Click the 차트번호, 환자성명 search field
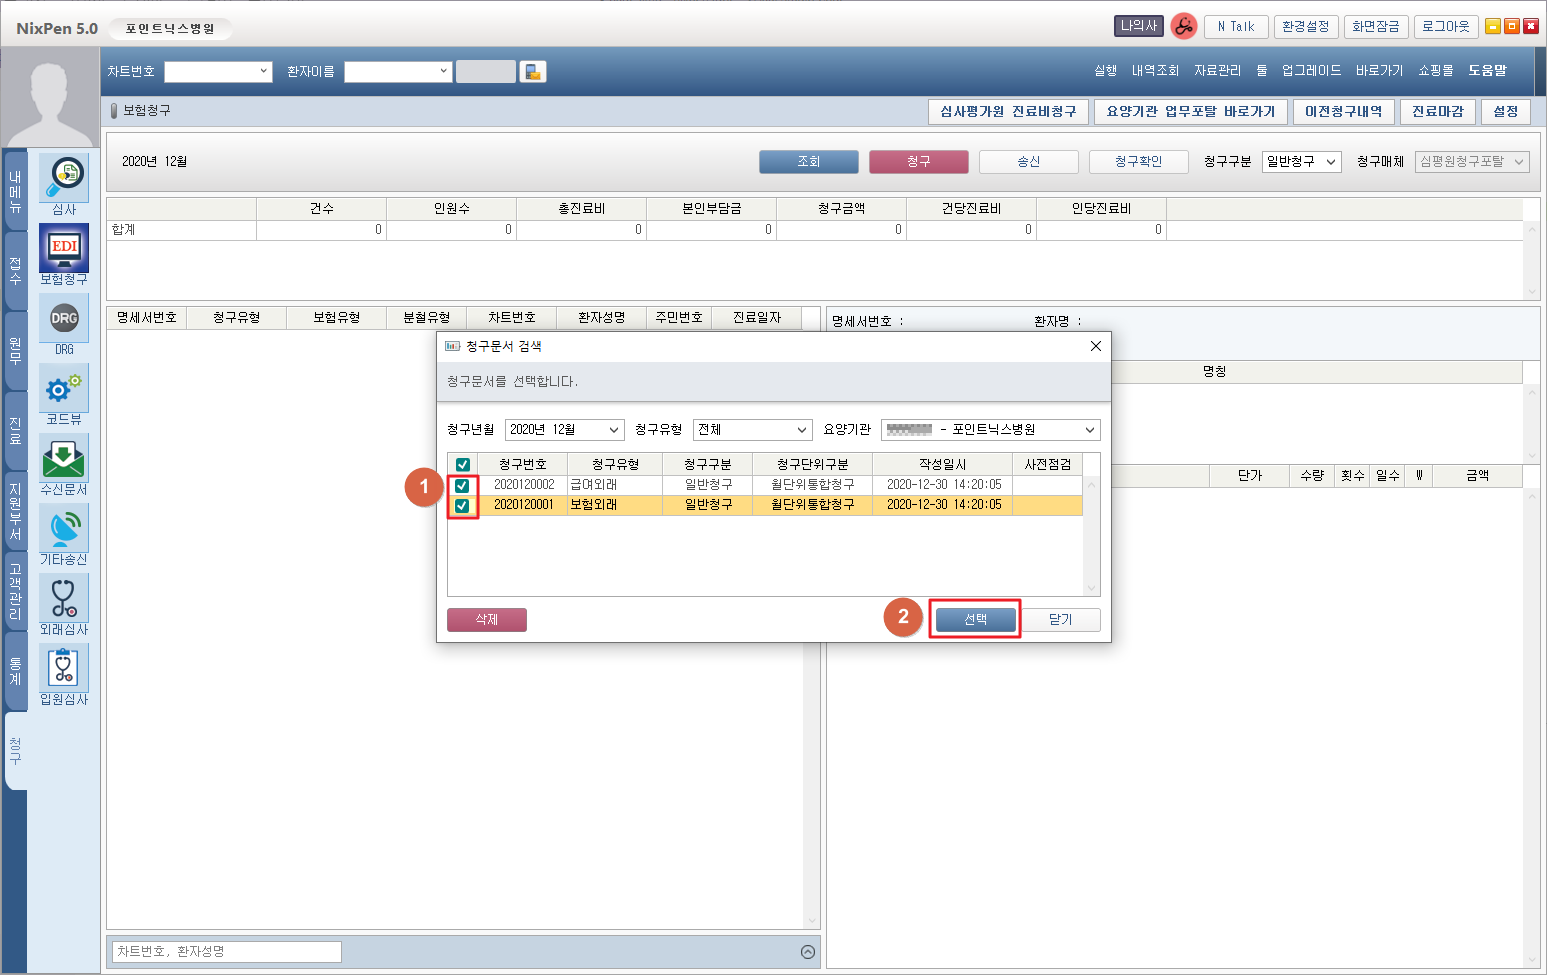Screen dimensions: 1547x975 point(225,952)
